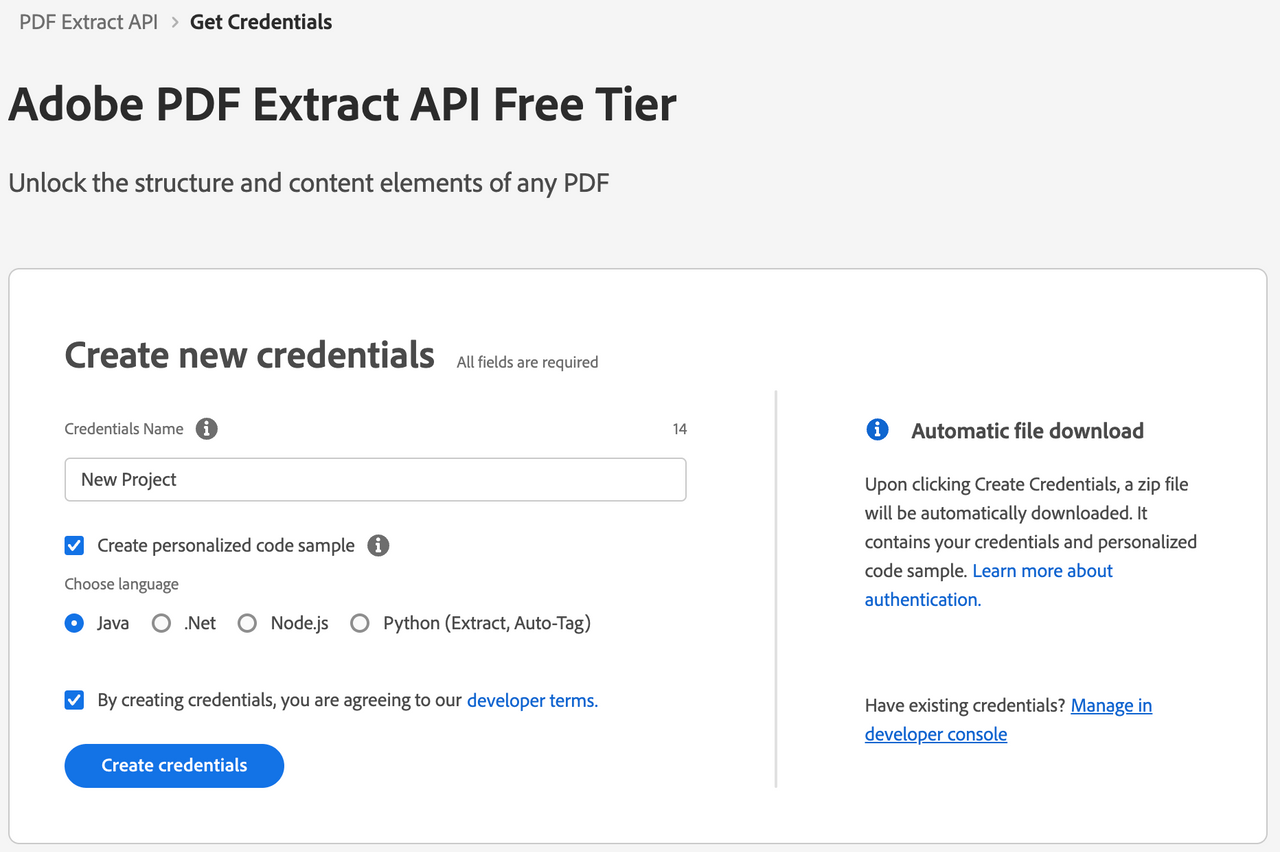Go to PDF Extract API breadcrumb
Image resolution: width=1280 pixels, height=852 pixels.
(x=88, y=22)
